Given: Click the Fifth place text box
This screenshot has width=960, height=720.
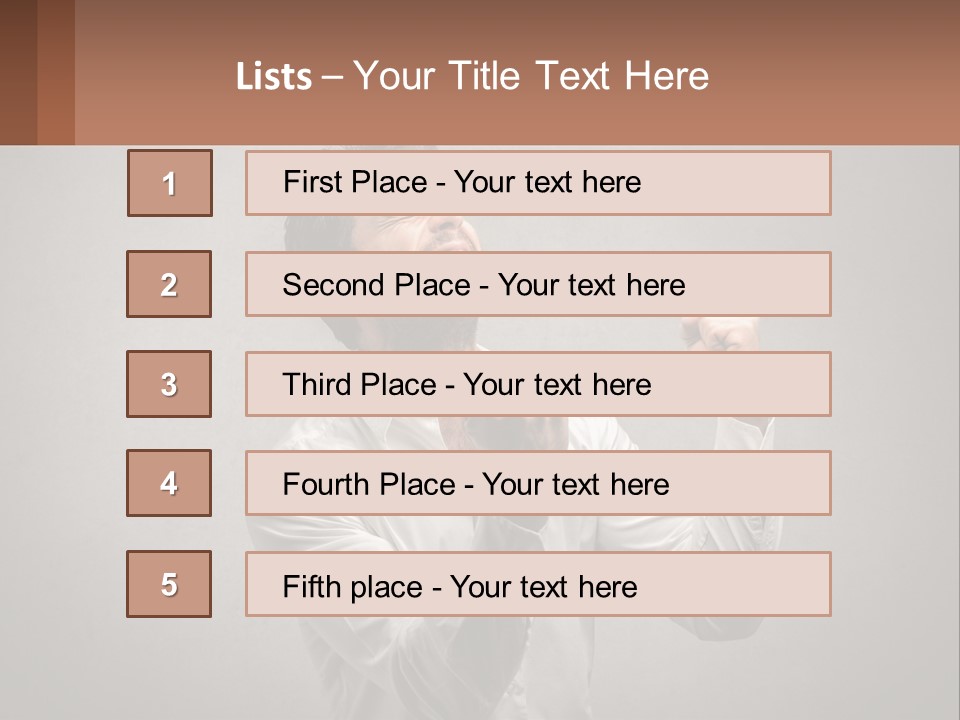Looking at the screenshot, I should [538, 584].
